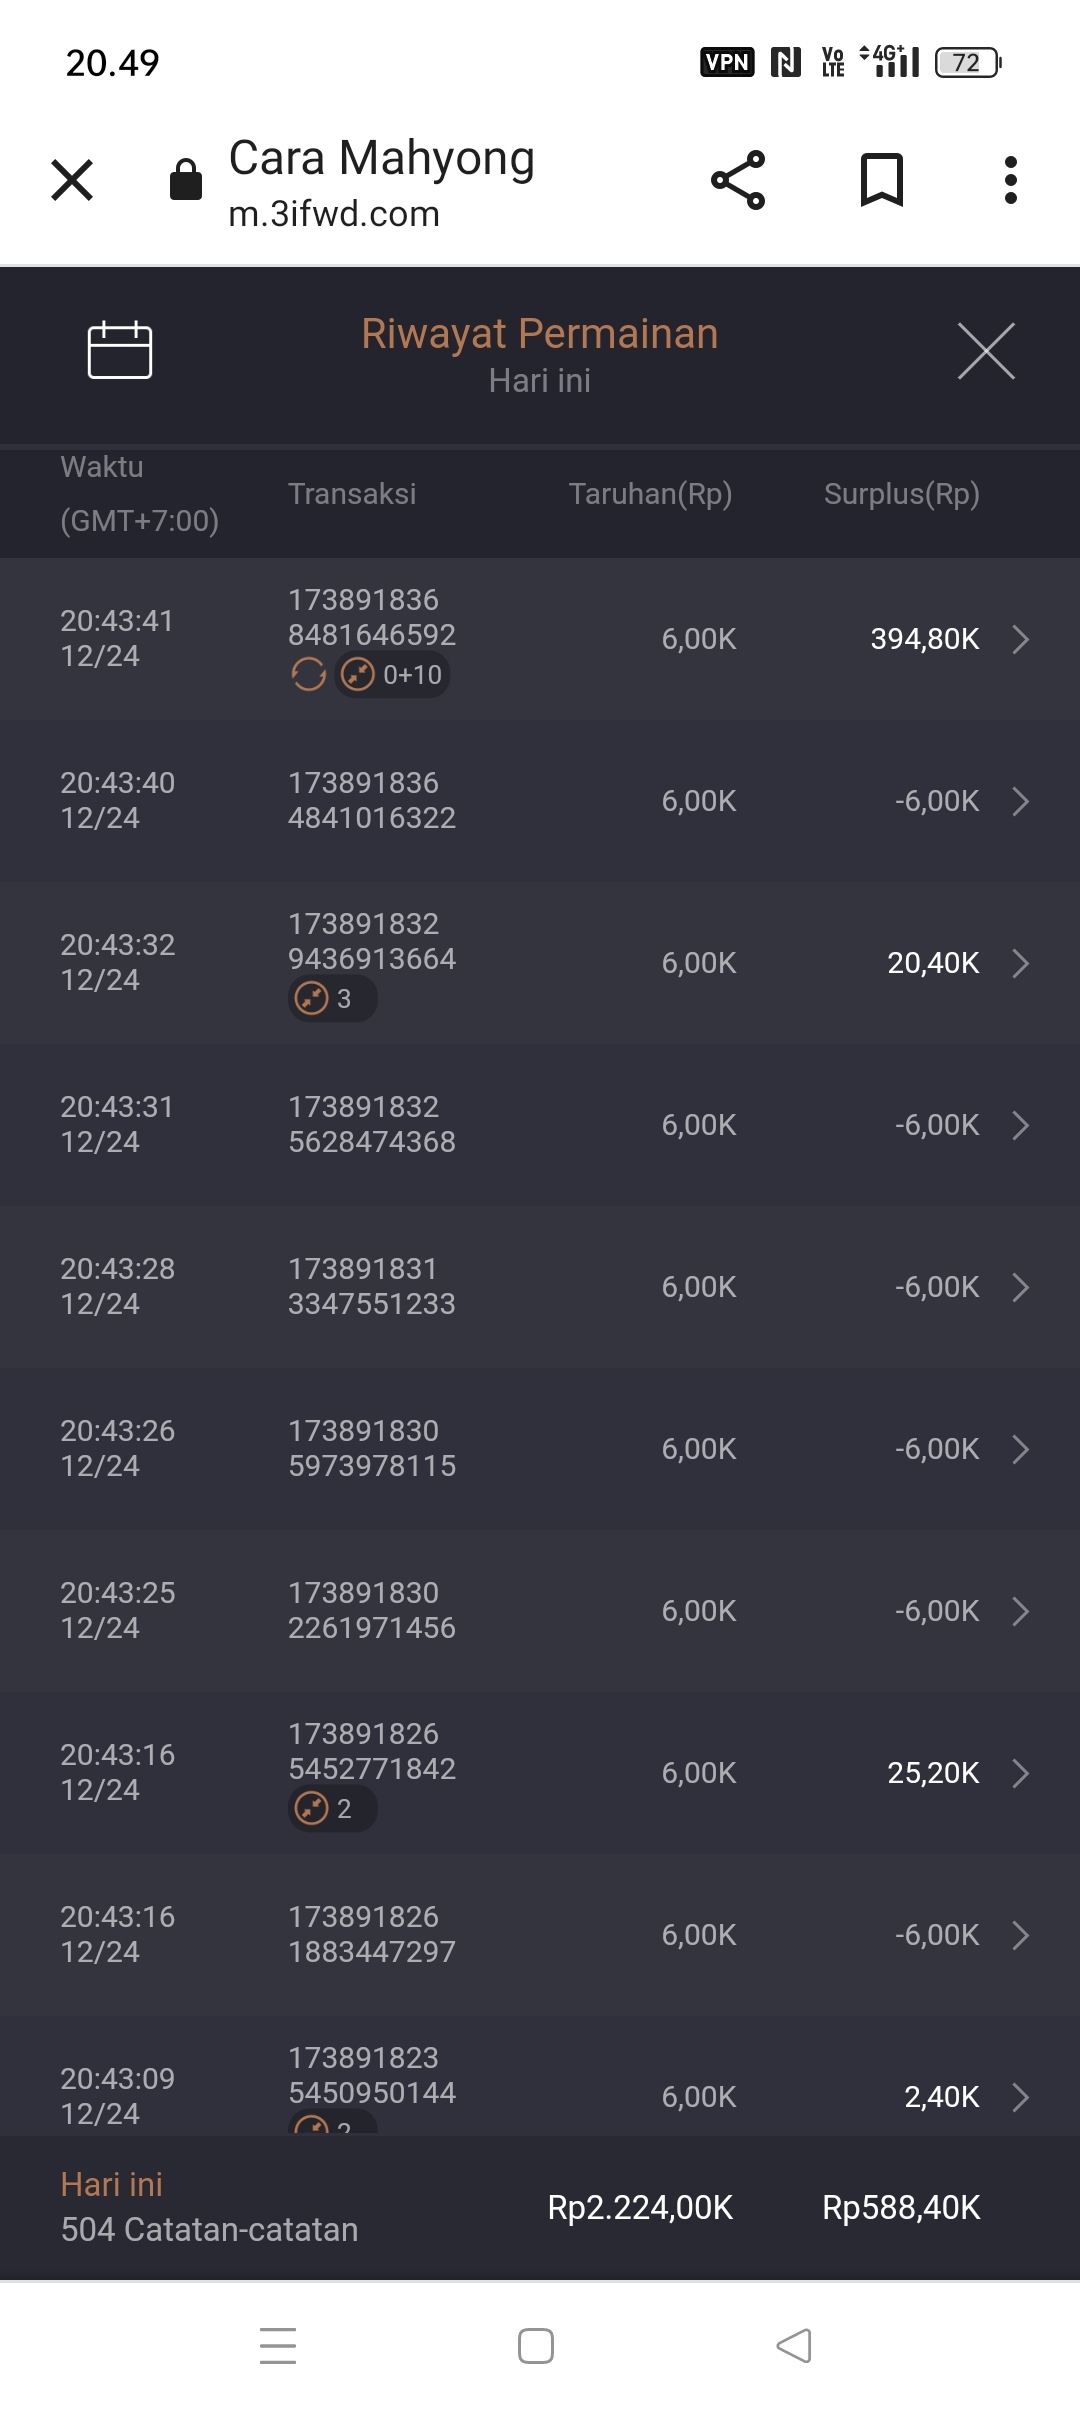Expand details for the 394,80K surplus row
Image resolution: width=1080 pixels, height=2412 pixels.
click(x=1020, y=639)
